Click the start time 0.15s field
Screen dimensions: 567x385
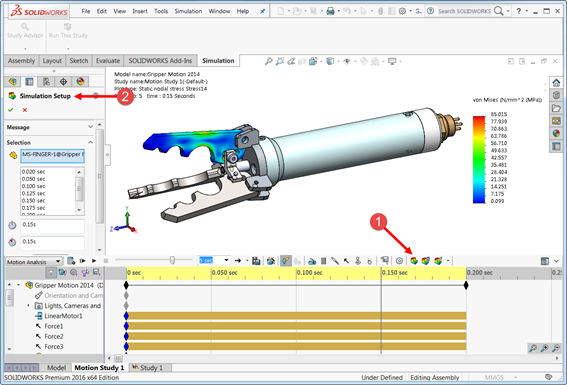point(52,226)
